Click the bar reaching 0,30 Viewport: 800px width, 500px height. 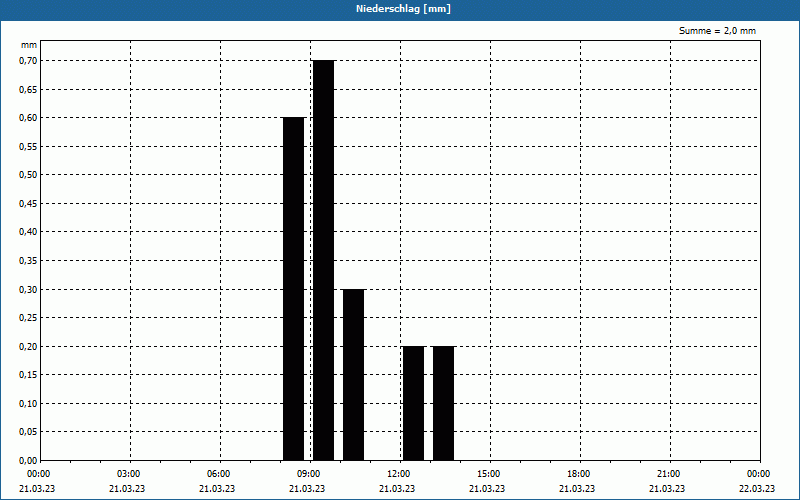coord(354,374)
